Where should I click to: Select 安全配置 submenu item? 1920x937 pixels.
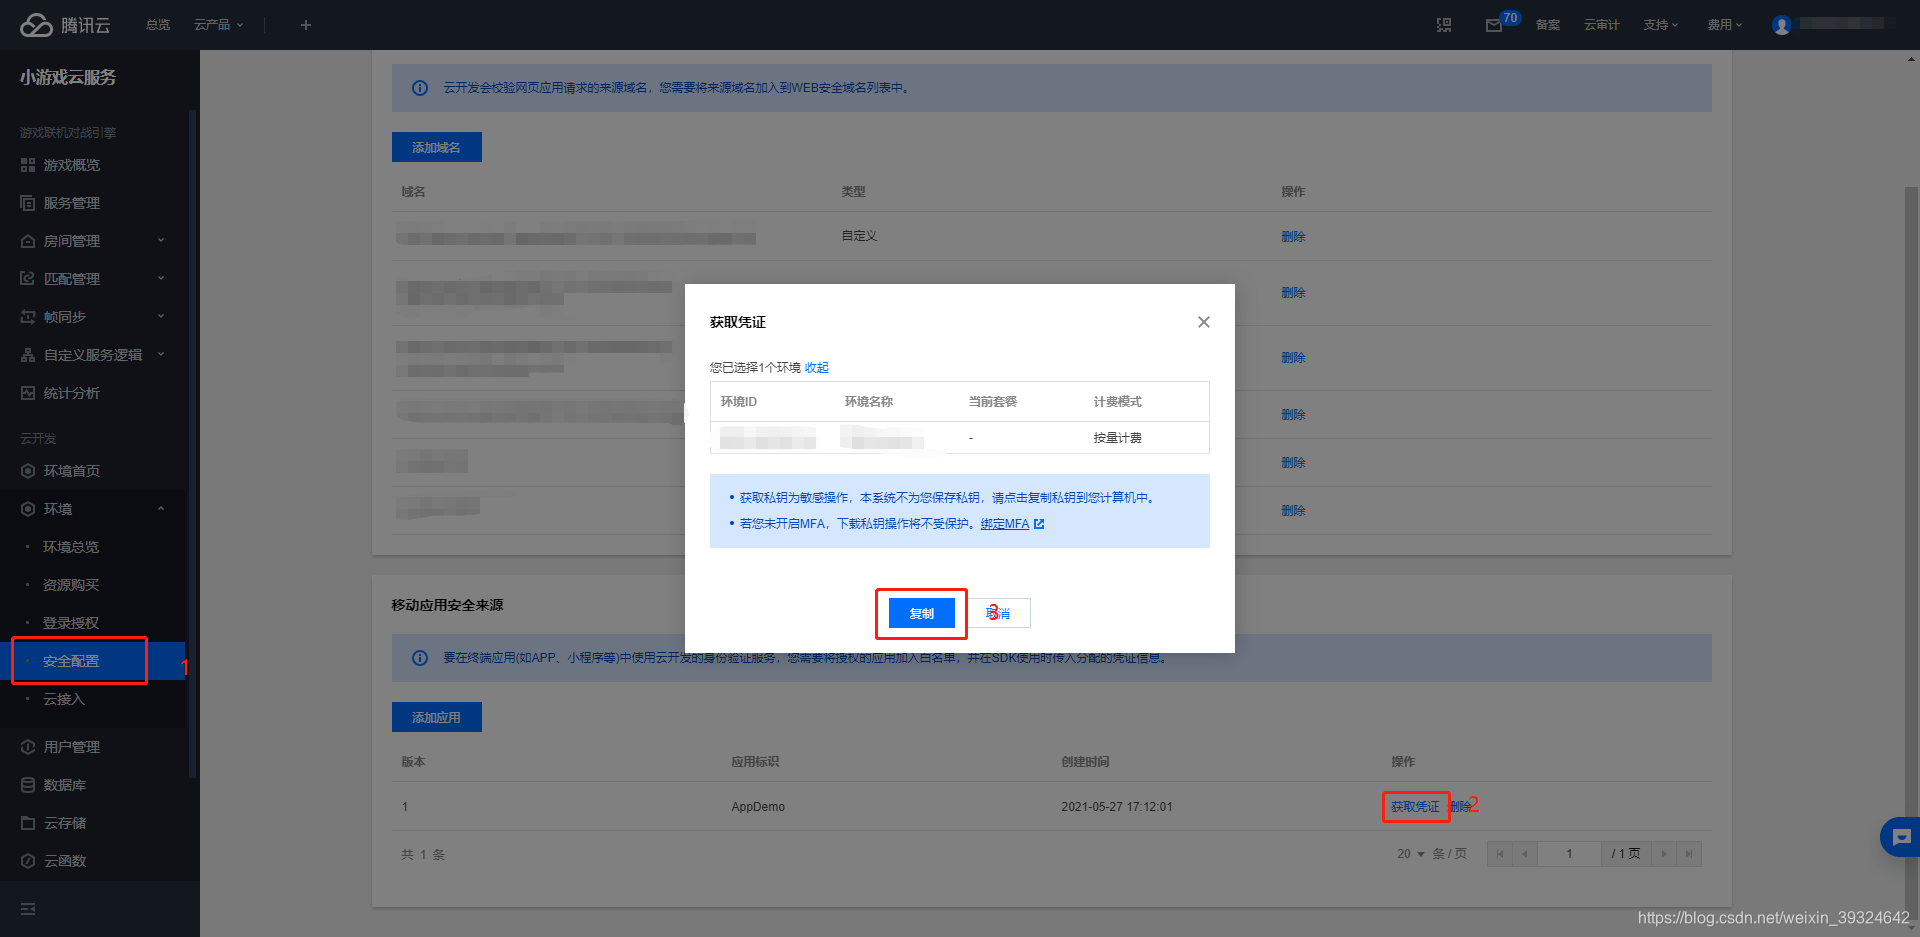(x=71, y=661)
